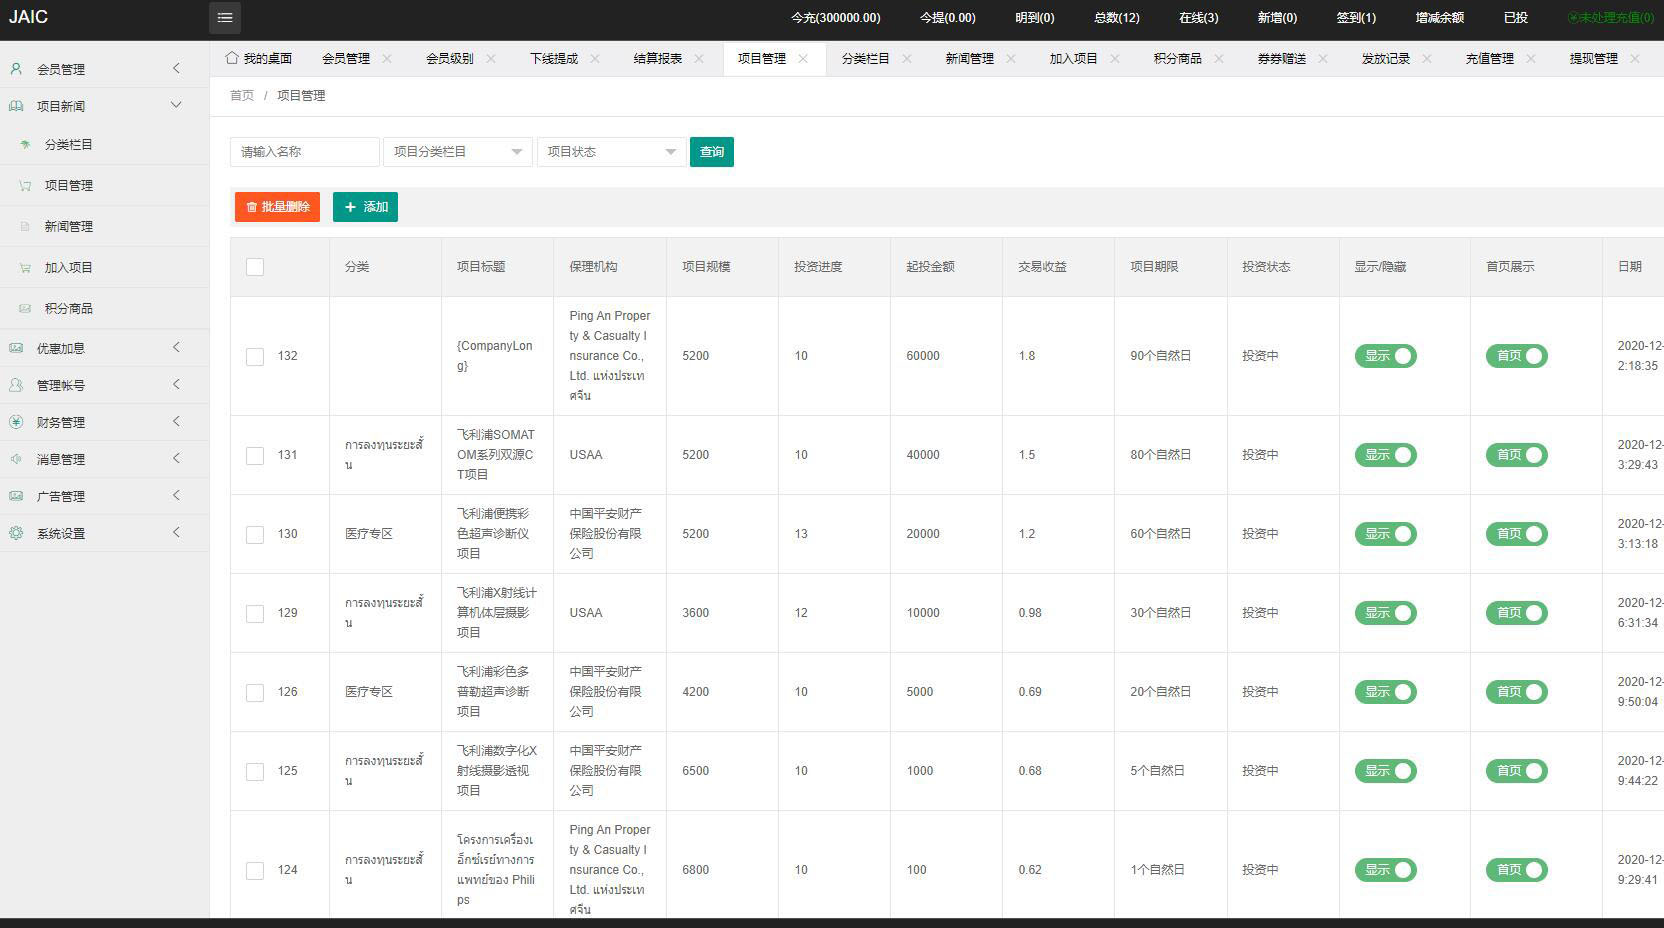Click the home icon on 我的桌面 tab

232,58
